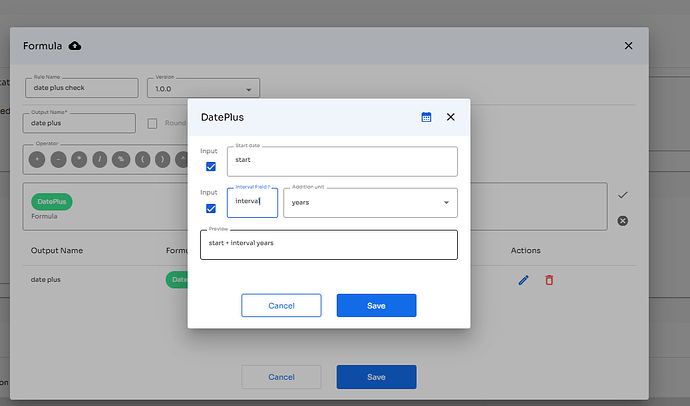This screenshot has width=690, height=406.
Task: Focus the Interval Field input
Action: (252, 203)
